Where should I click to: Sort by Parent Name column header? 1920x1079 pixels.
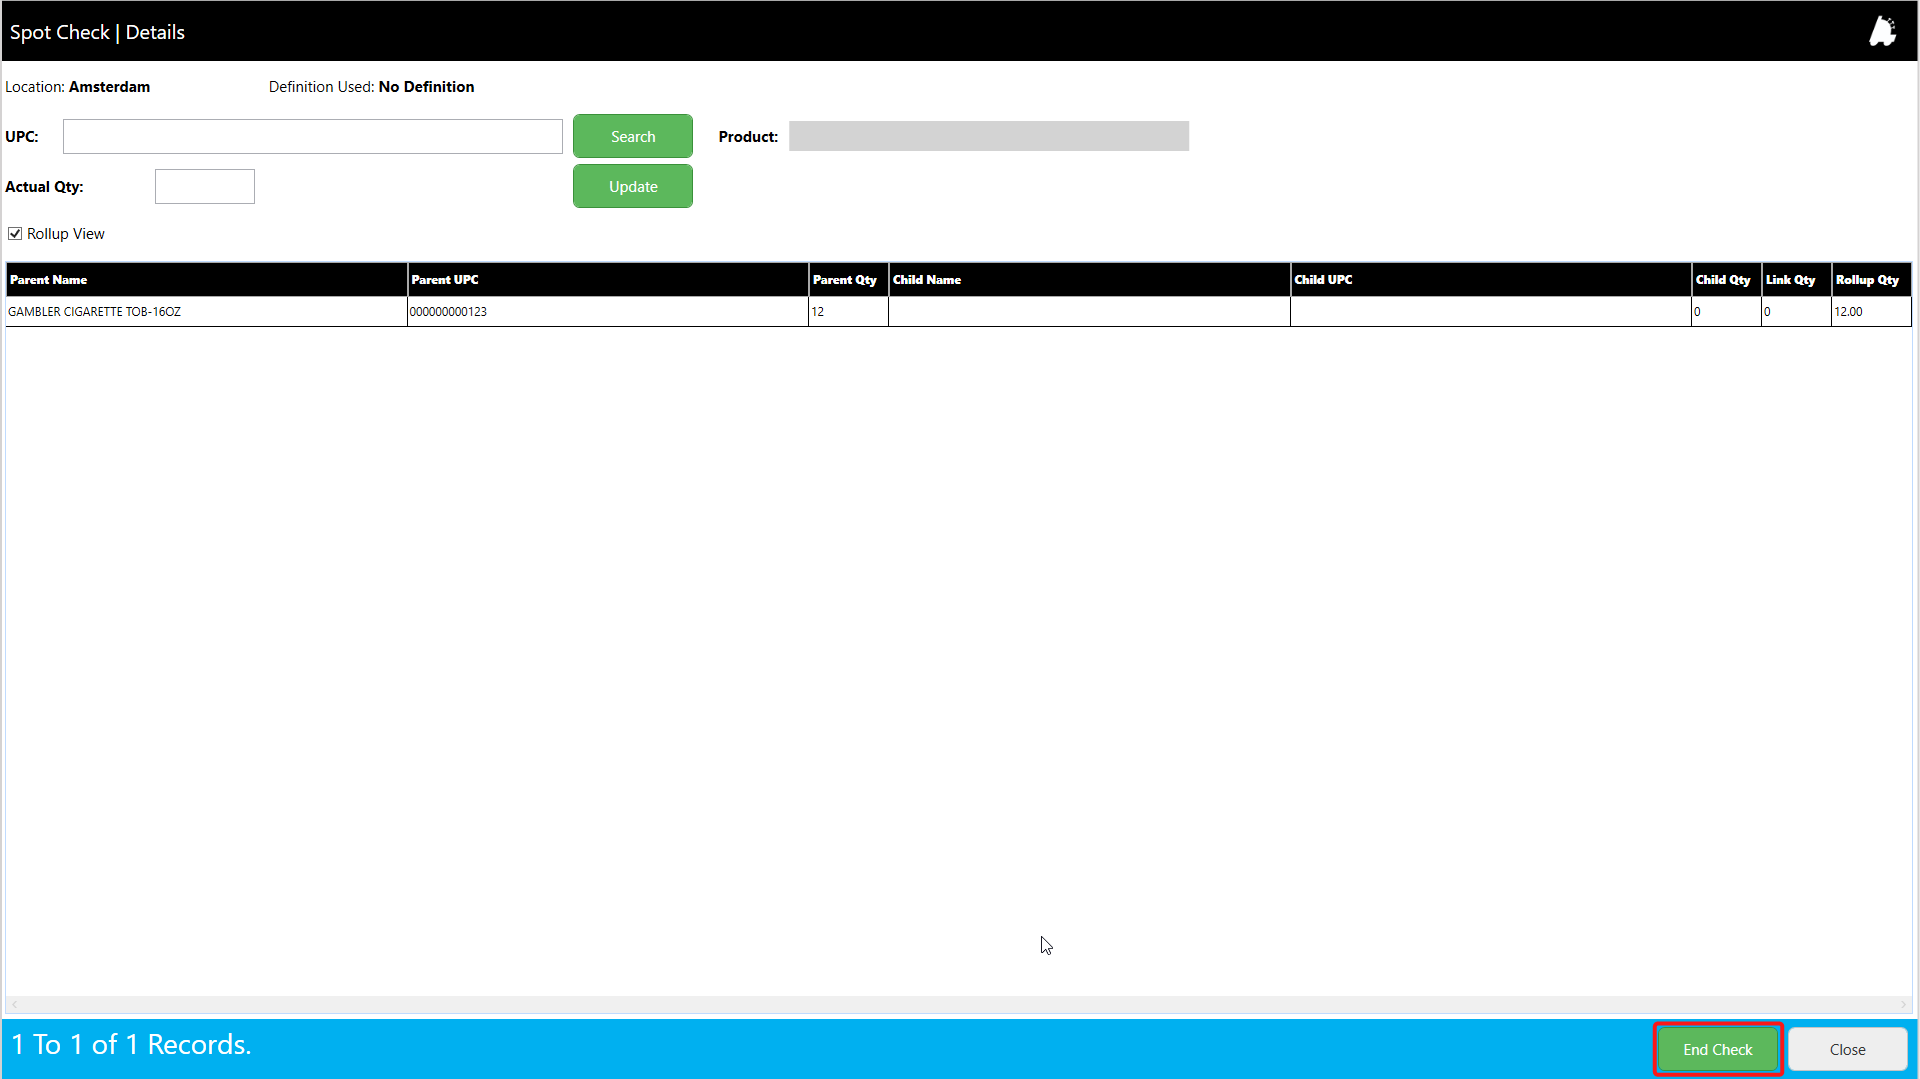tap(207, 280)
